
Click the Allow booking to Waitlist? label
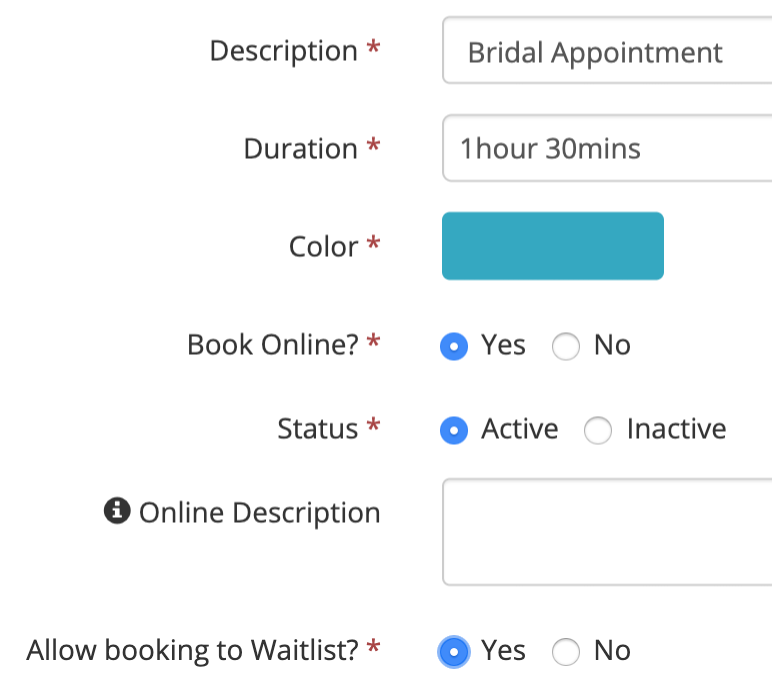[193, 650]
